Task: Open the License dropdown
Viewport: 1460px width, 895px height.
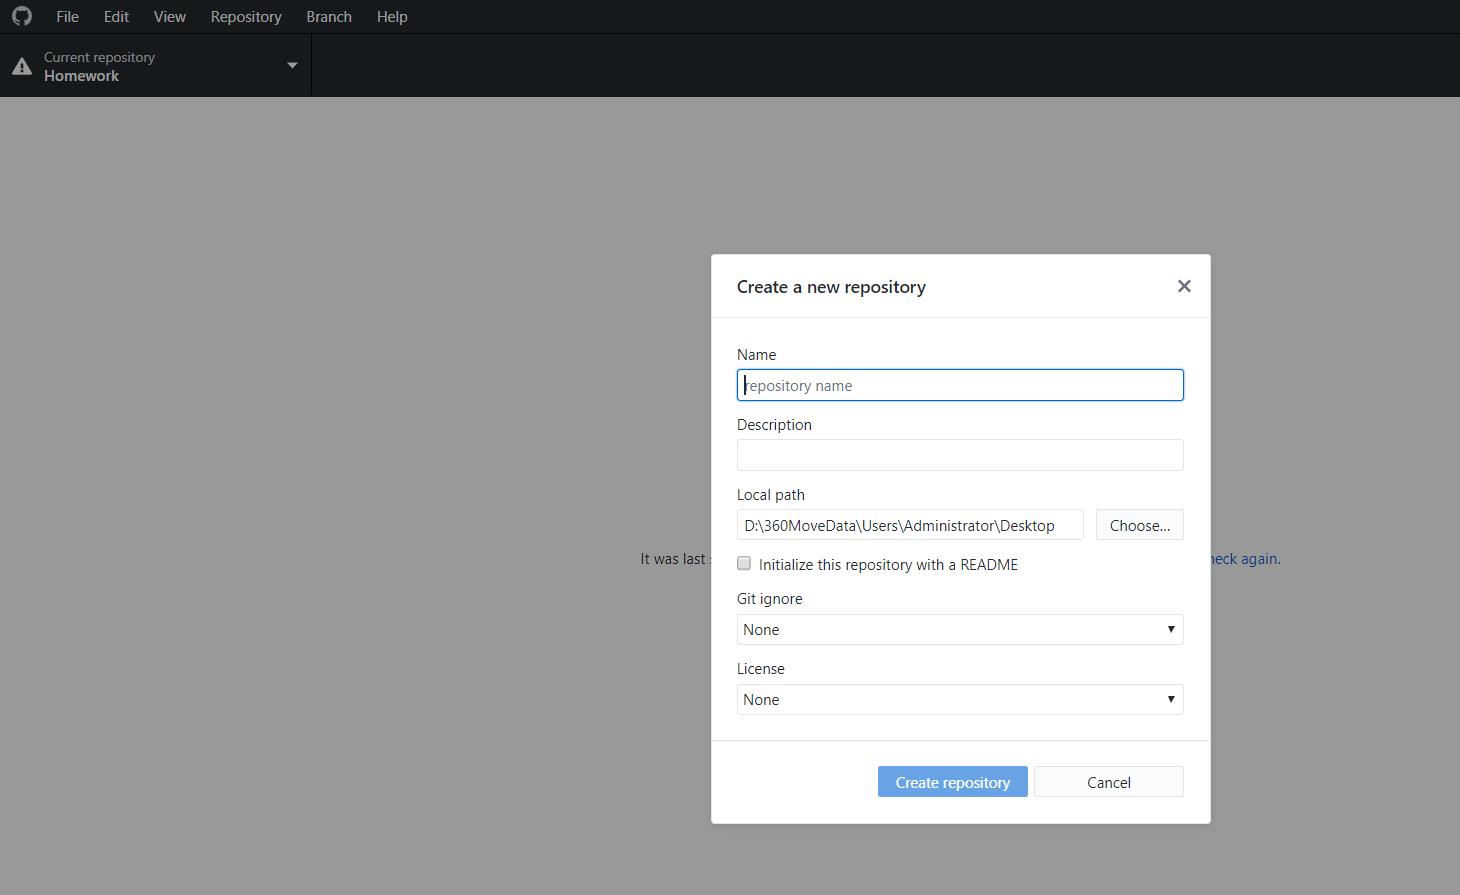Action: pyautogui.click(x=960, y=699)
